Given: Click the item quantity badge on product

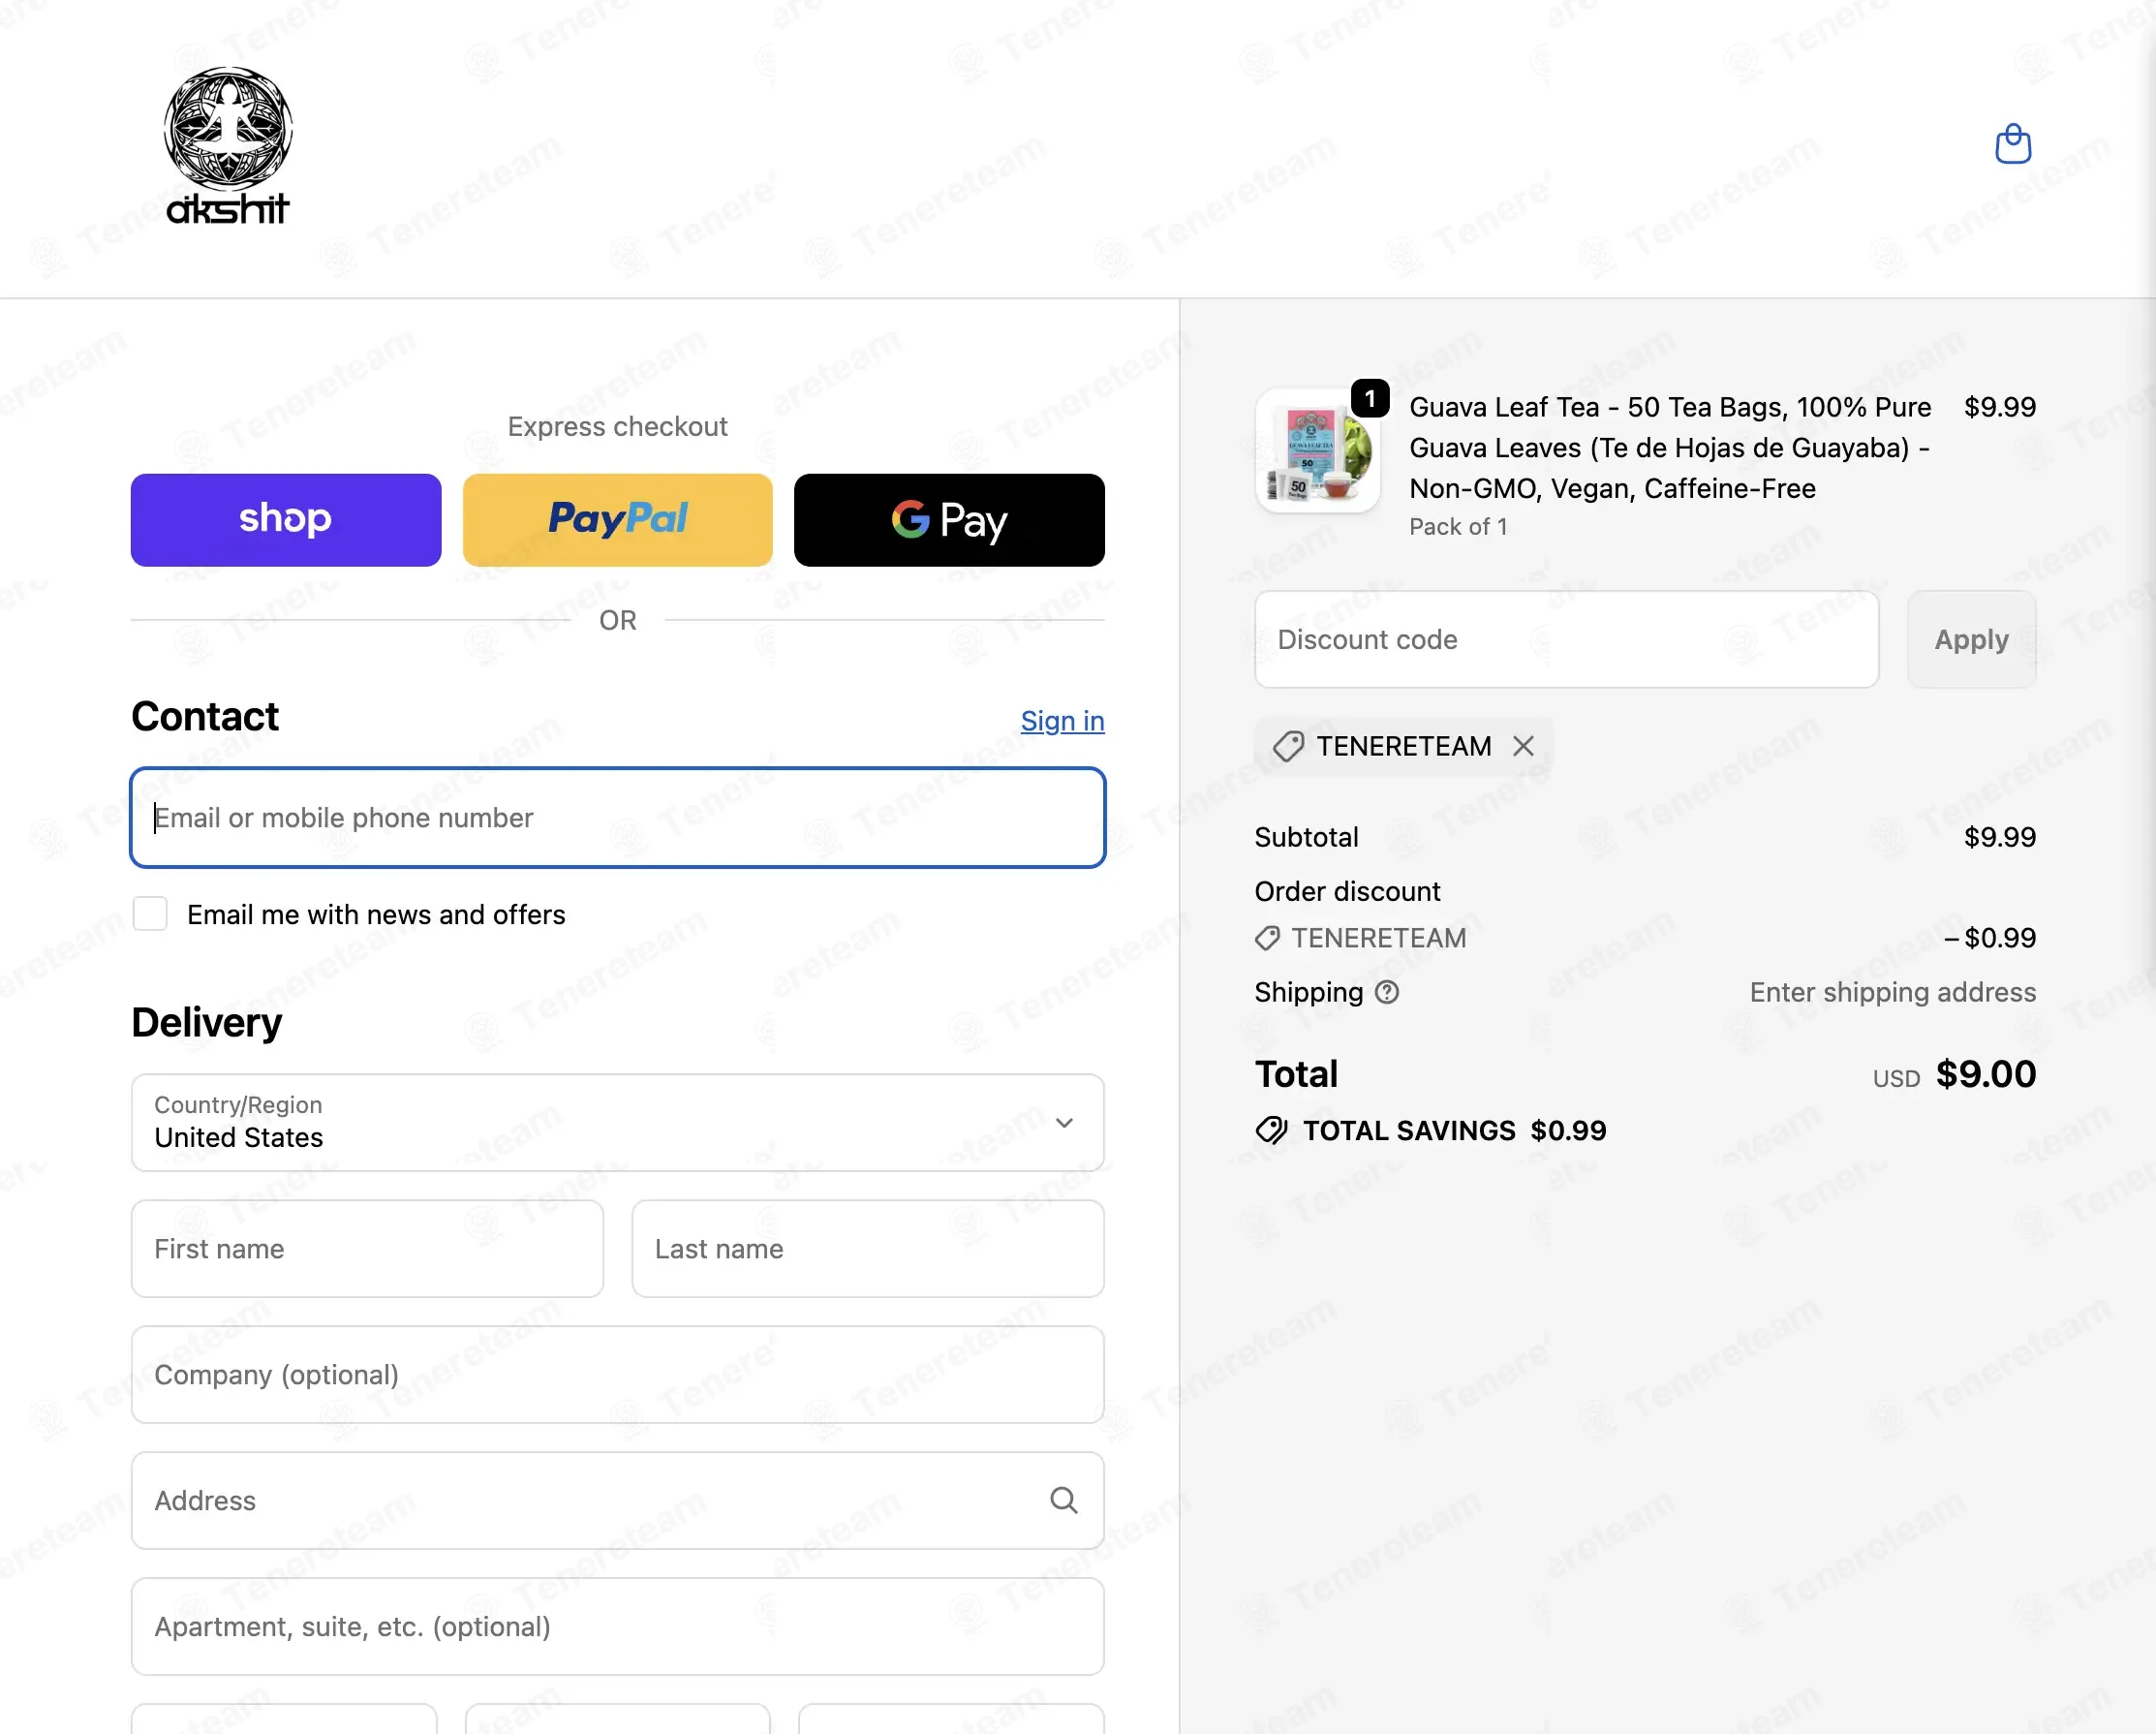Looking at the screenshot, I should click(1370, 398).
